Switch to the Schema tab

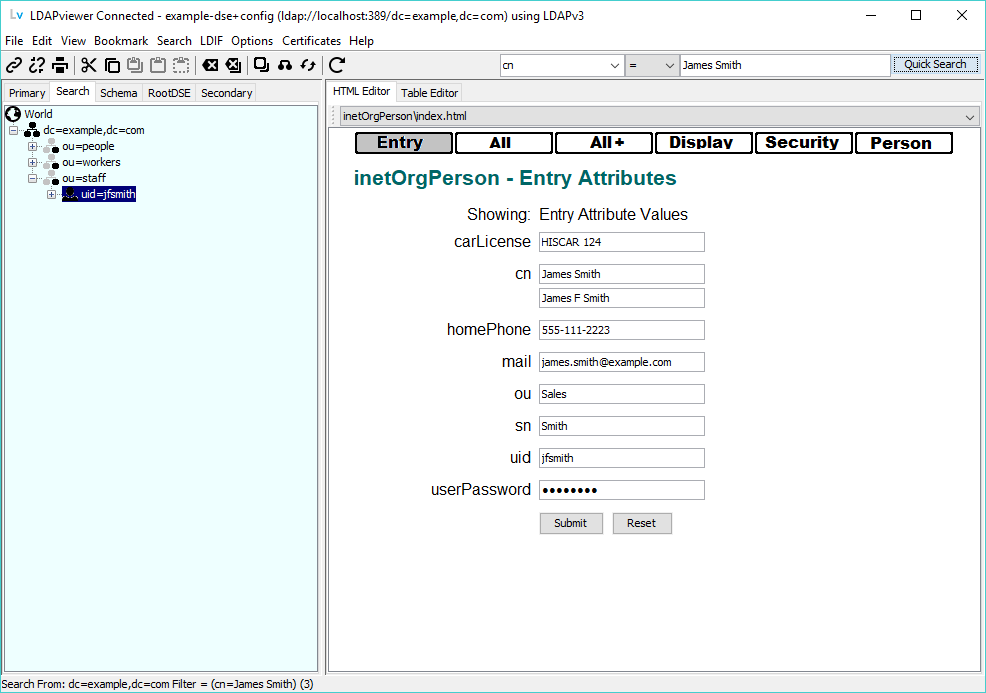click(x=118, y=93)
